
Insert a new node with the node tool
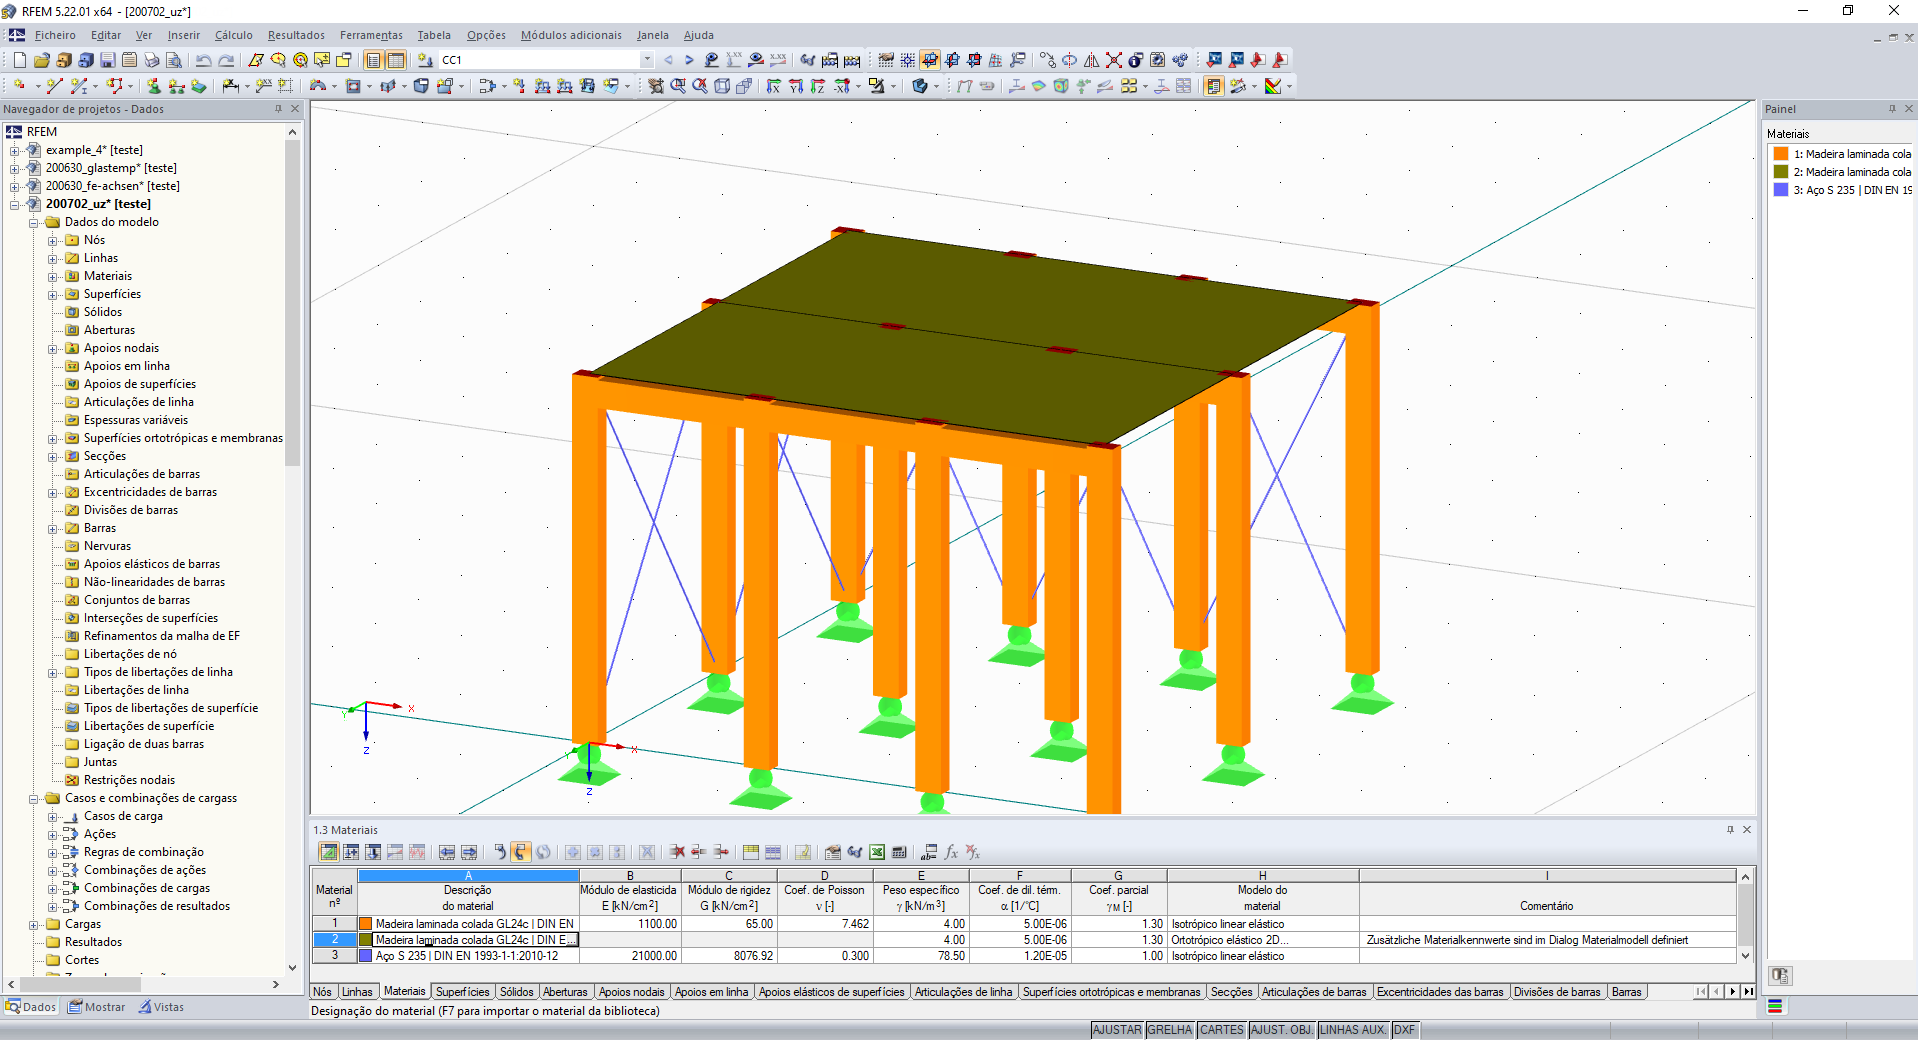pyautogui.click(x=20, y=86)
